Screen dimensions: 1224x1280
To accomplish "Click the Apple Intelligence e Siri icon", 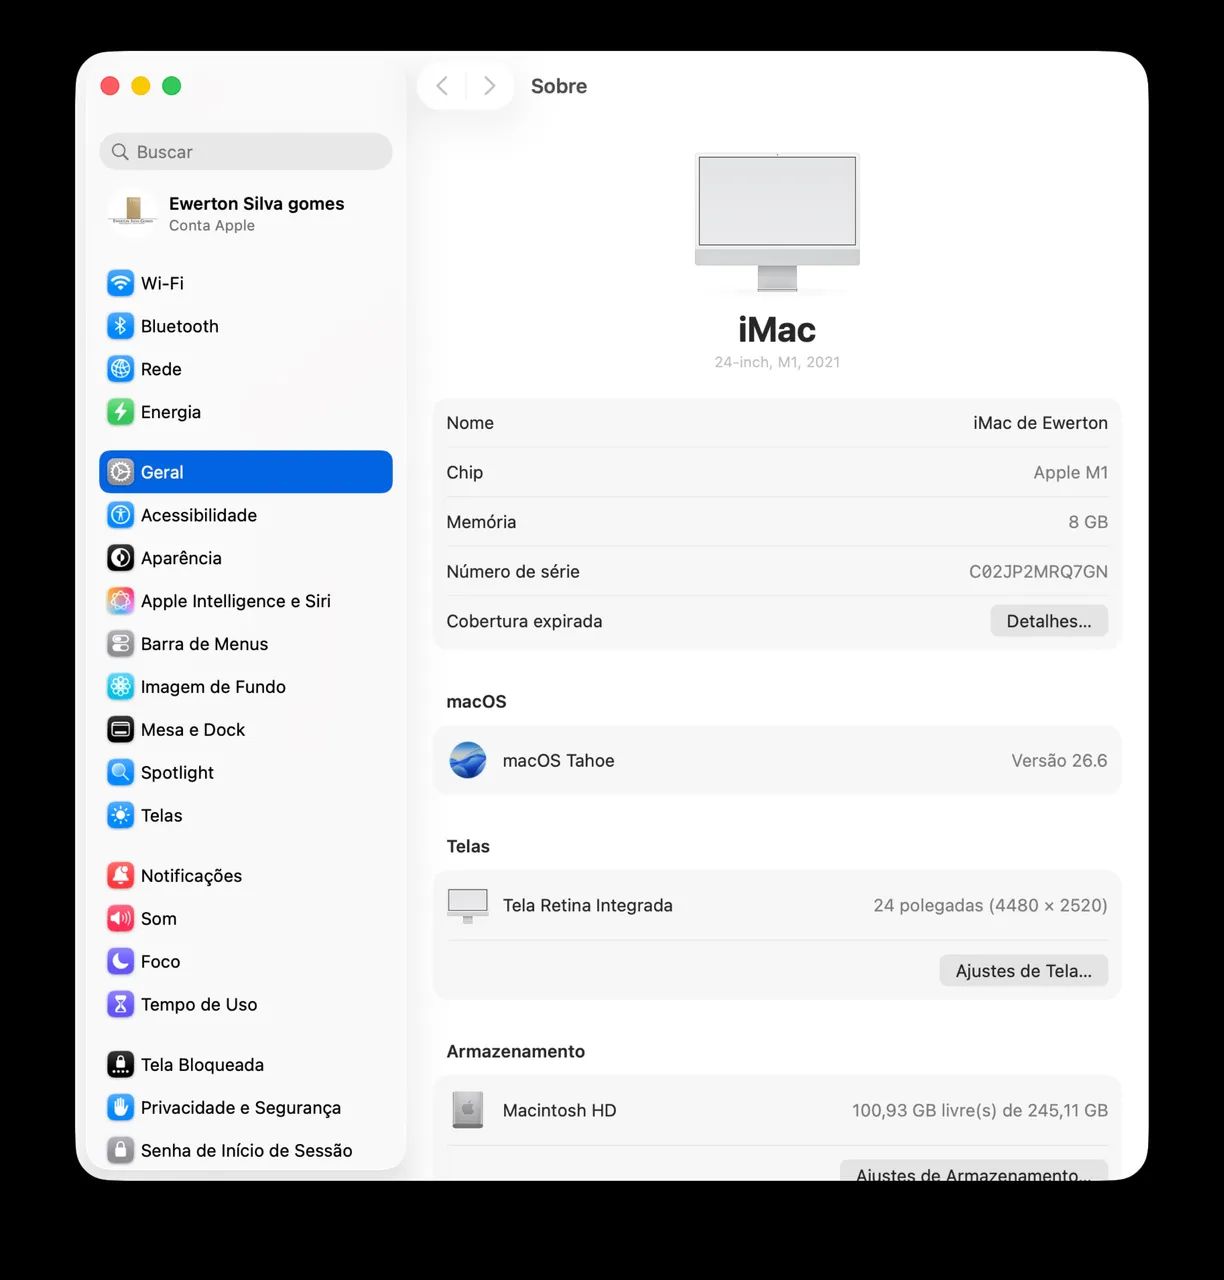I will point(120,601).
